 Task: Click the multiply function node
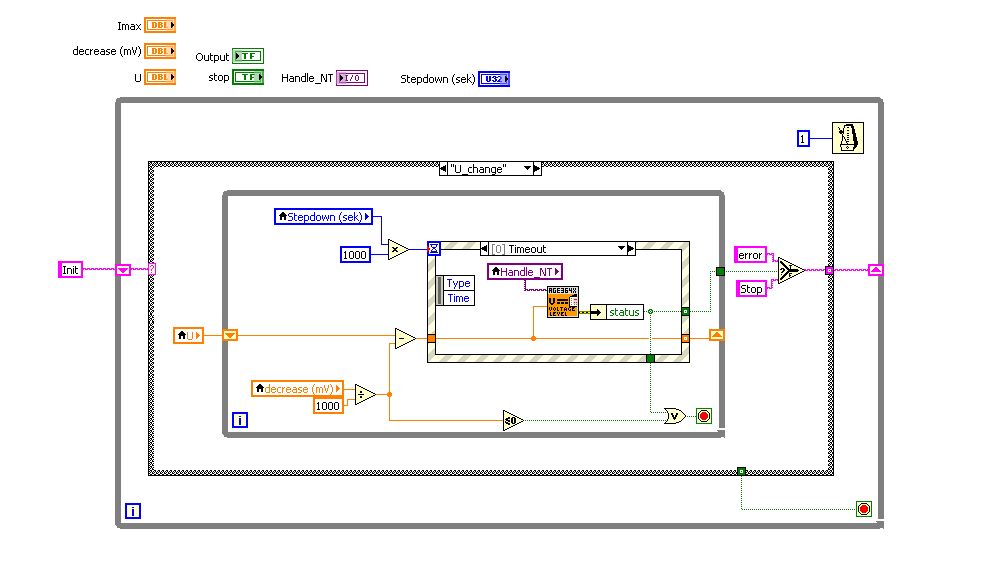[x=398, y=250]
